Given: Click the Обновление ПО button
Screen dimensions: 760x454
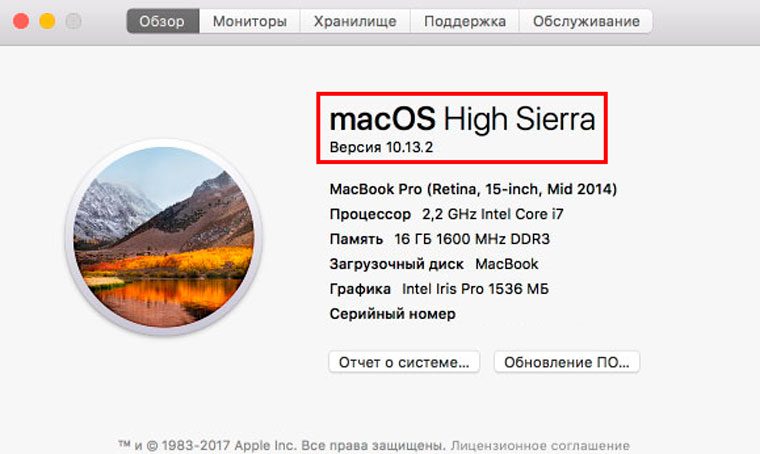Looking at the screenshot, I should pos(566,362).
